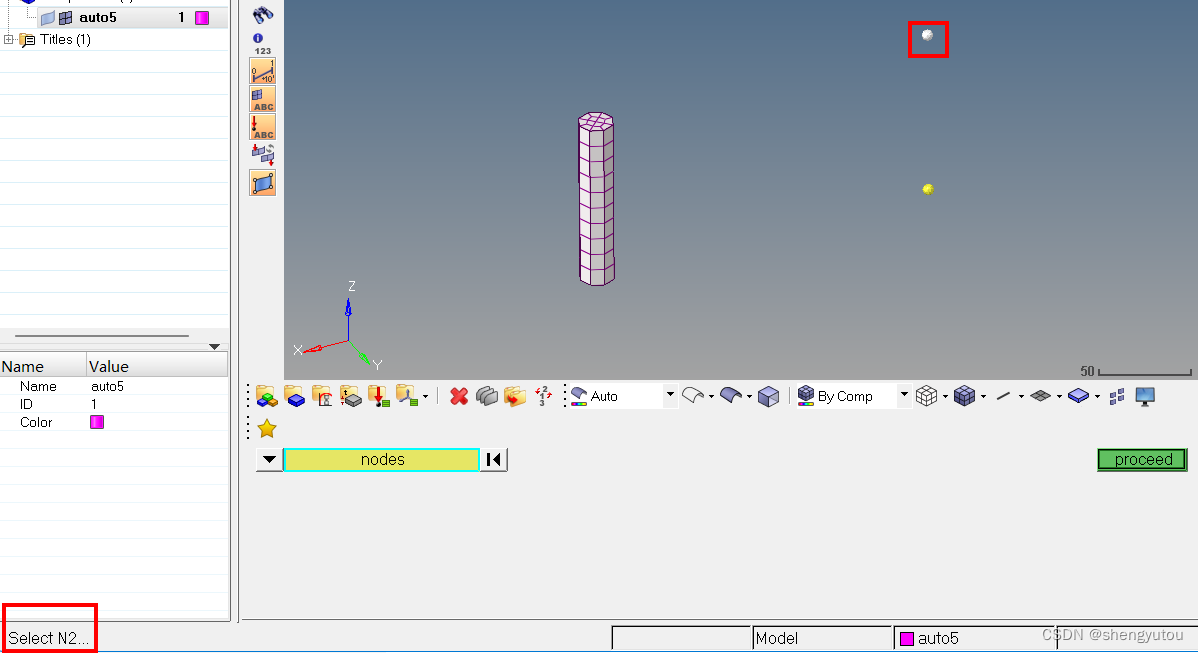Click the nodes reset arrow button
1198x653 pixels.
coord(494,460)
